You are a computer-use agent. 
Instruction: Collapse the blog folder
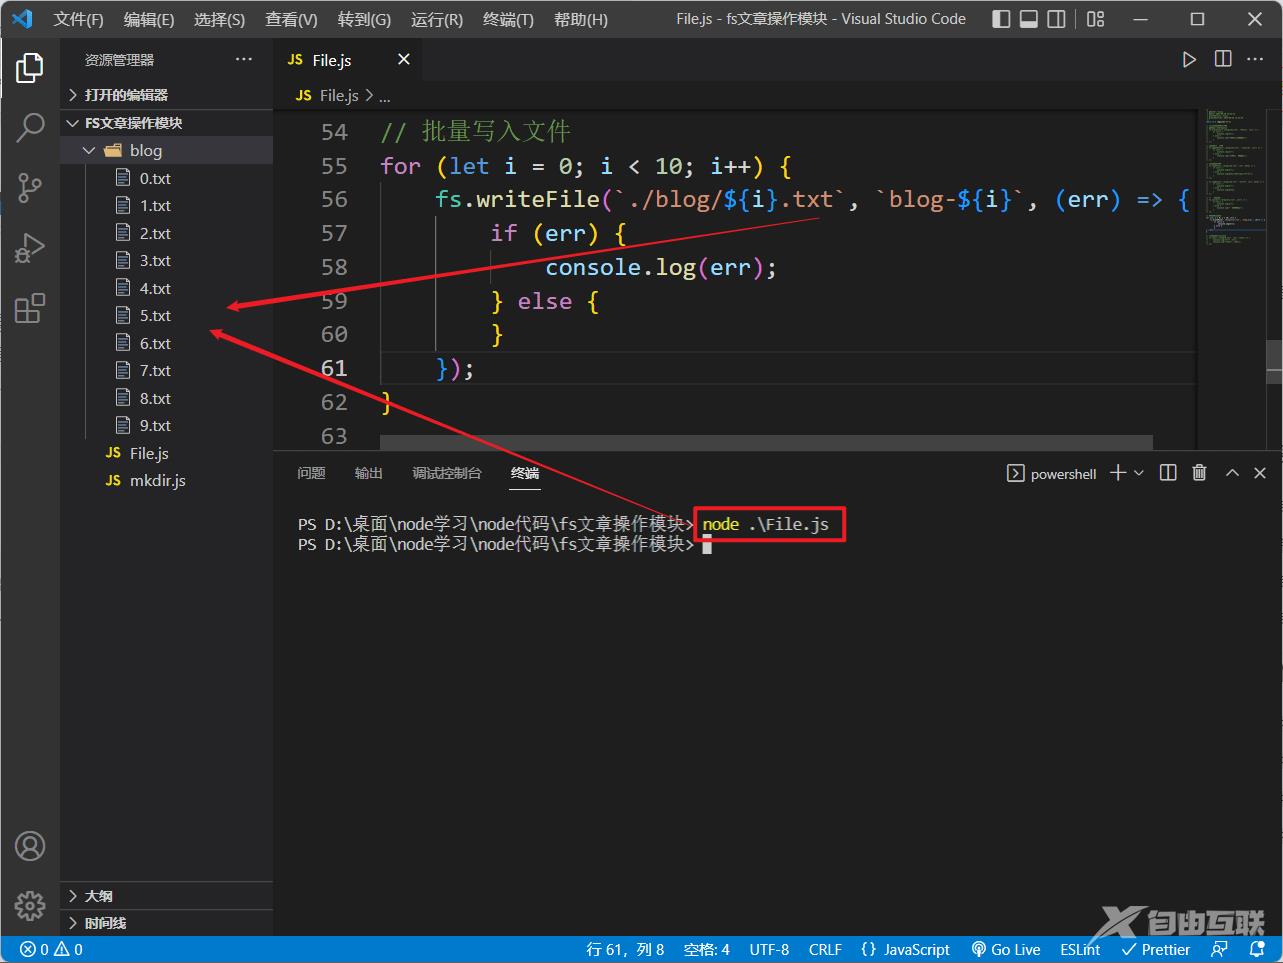[167, 150]
